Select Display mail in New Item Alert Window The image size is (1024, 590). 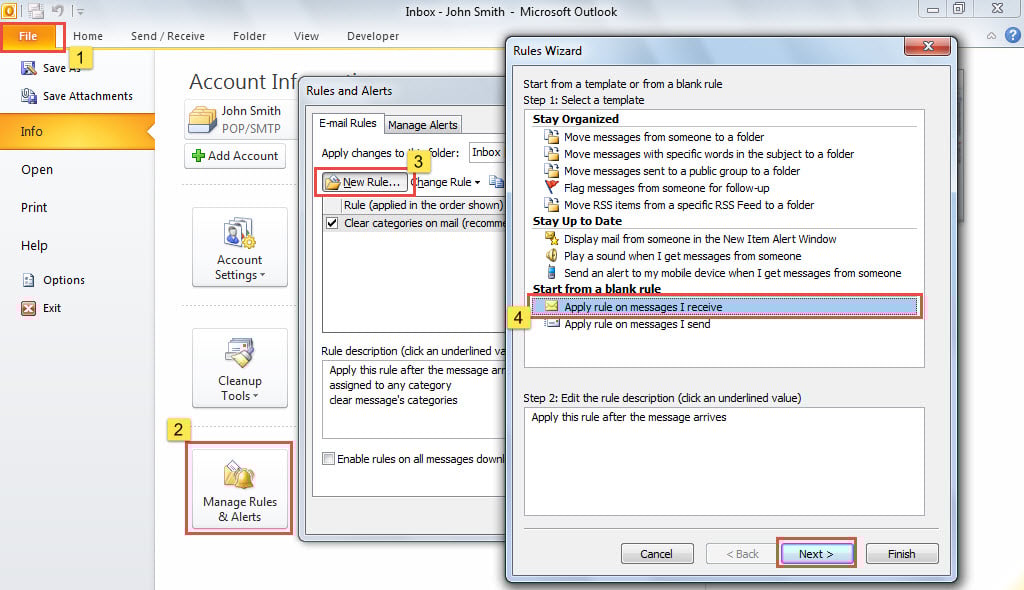(700, 238)
